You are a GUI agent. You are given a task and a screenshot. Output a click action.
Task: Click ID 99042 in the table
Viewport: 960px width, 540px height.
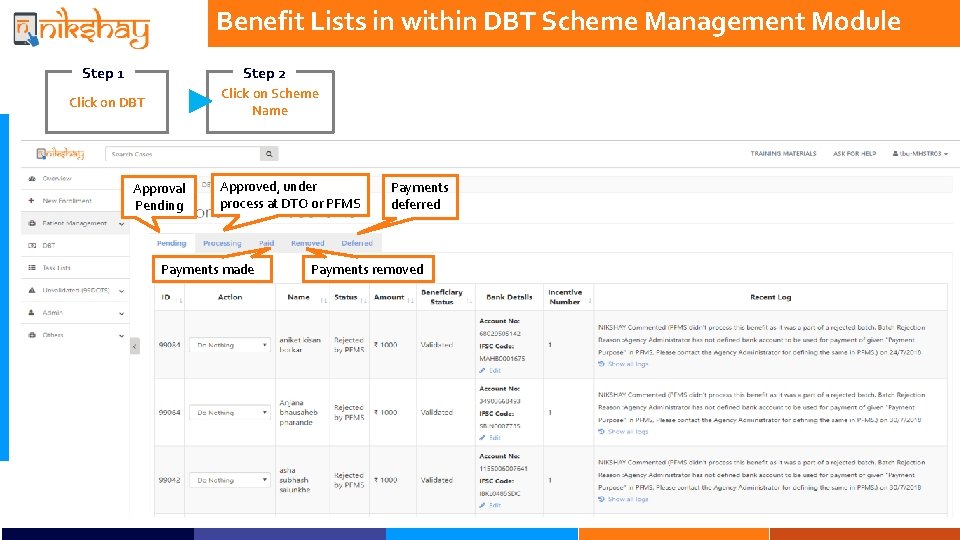pos(169,480)
